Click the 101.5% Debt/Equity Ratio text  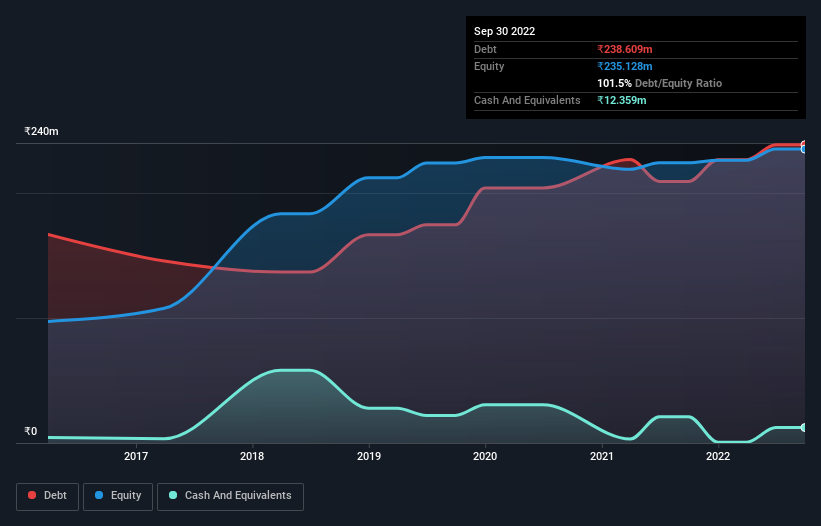tap(659, 83)
